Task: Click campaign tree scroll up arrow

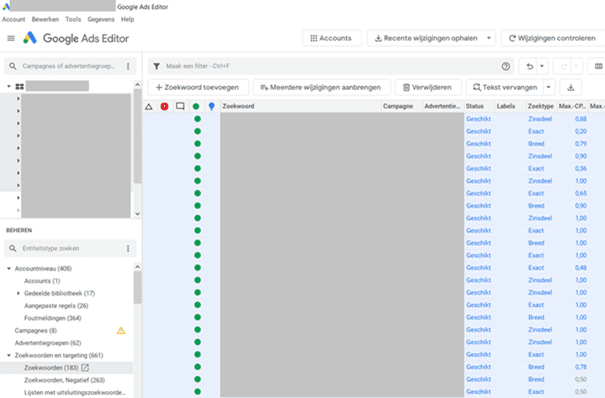Action: [137, 84]
